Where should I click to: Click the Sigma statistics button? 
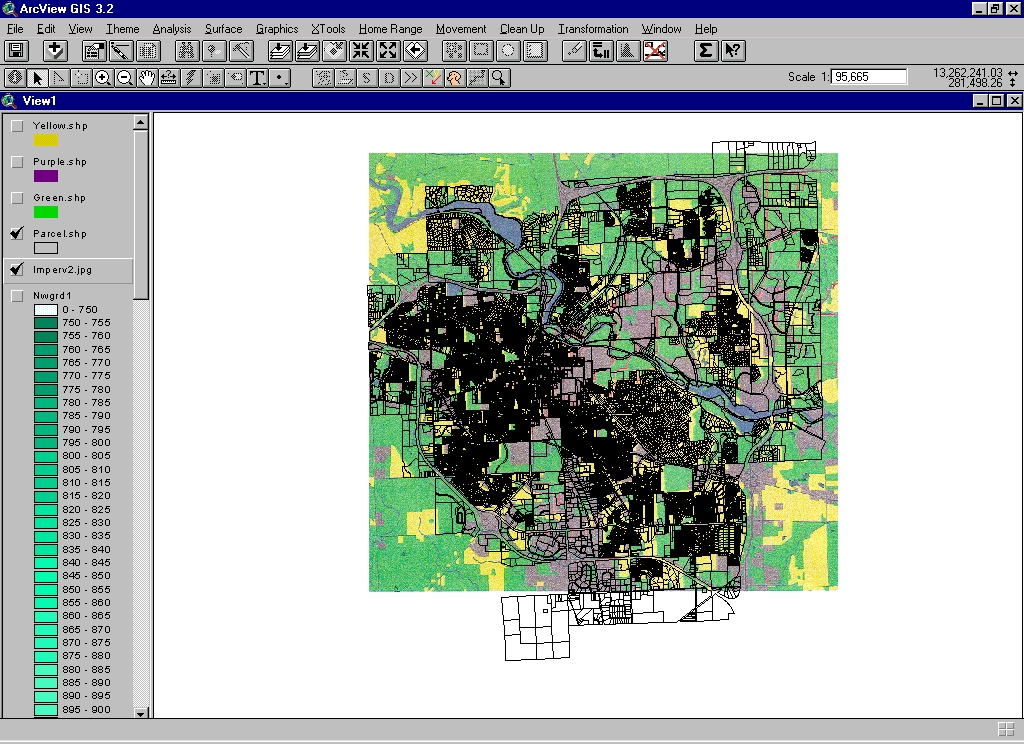pos(705,51)
